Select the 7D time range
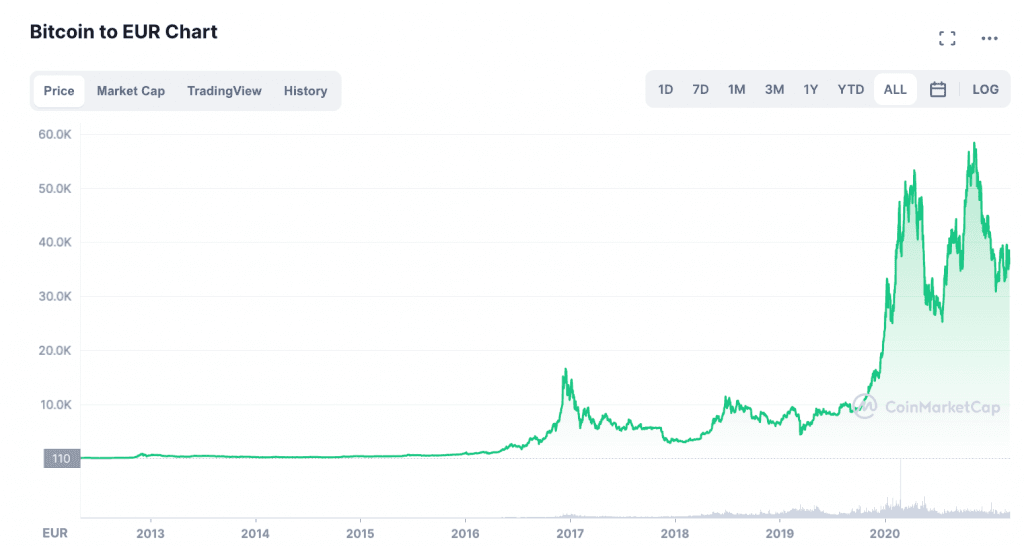The width and height of the screenshot is (1024, 546). click(700, 89)
